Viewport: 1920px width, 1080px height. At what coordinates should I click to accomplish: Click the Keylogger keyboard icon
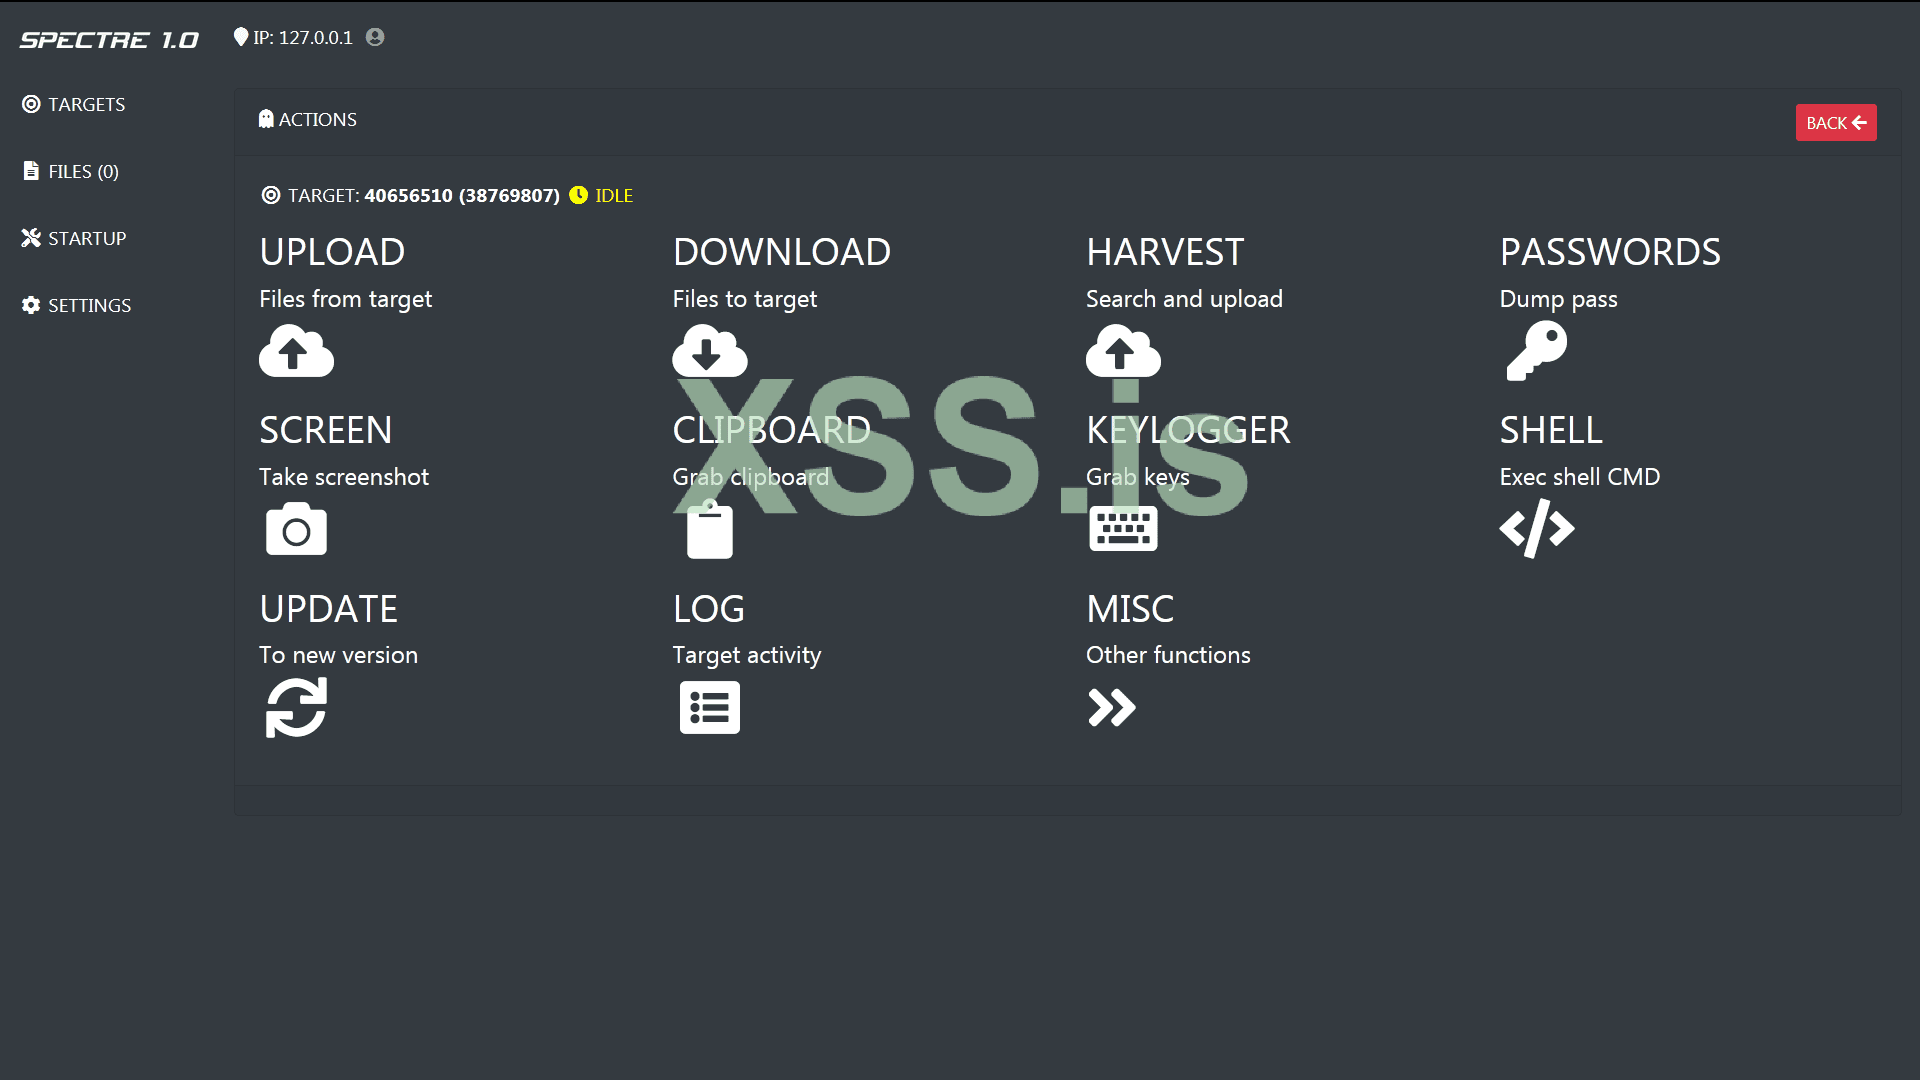coord(1123,528)
